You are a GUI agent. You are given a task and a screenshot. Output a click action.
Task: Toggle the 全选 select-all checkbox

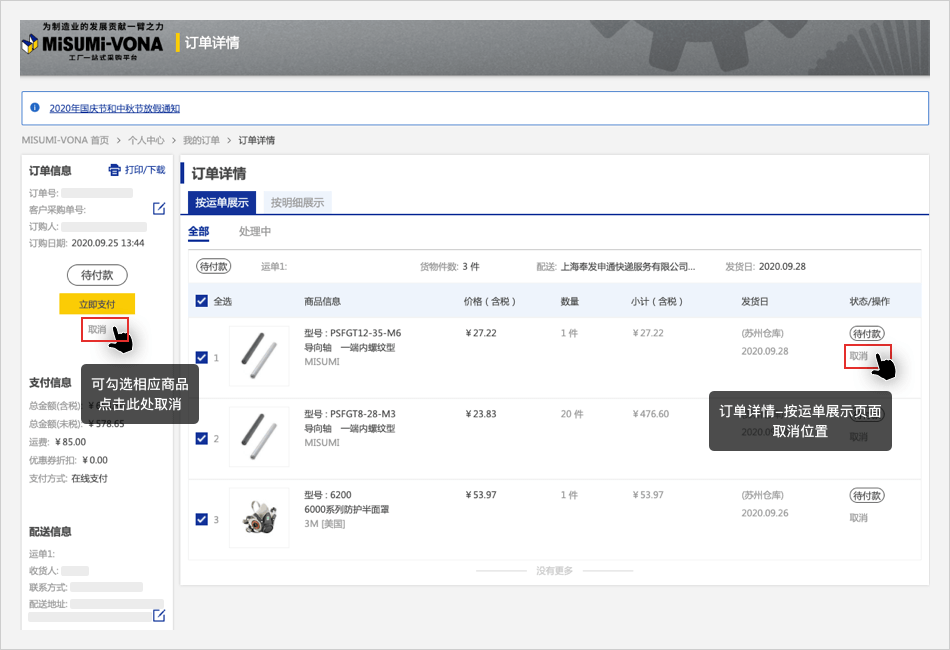202,301
